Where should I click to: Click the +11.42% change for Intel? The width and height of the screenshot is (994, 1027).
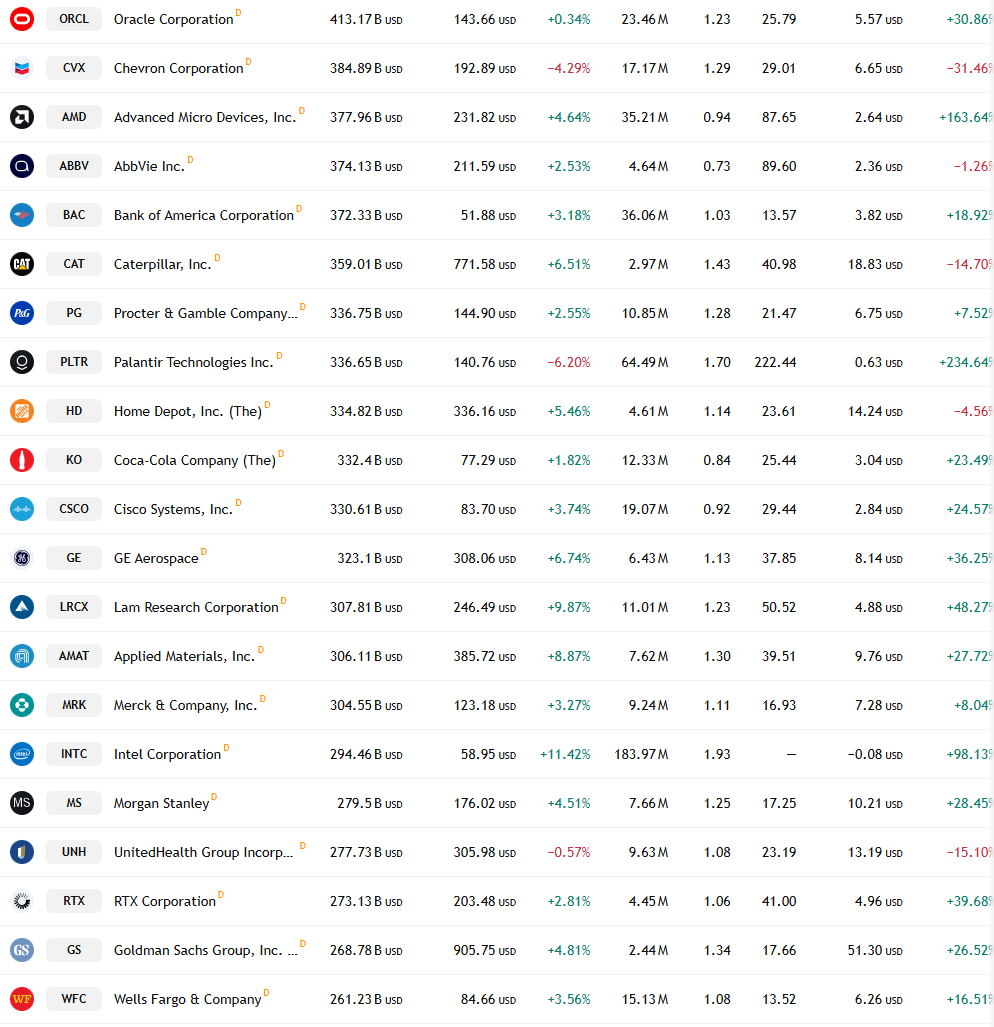tap(565, 755)
